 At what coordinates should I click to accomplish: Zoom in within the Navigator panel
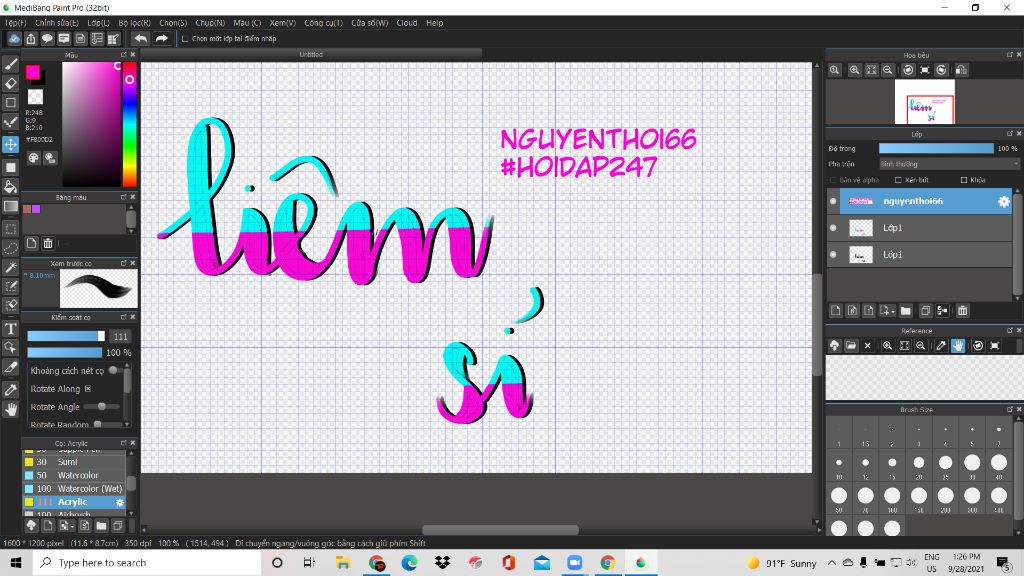point(854,70)
